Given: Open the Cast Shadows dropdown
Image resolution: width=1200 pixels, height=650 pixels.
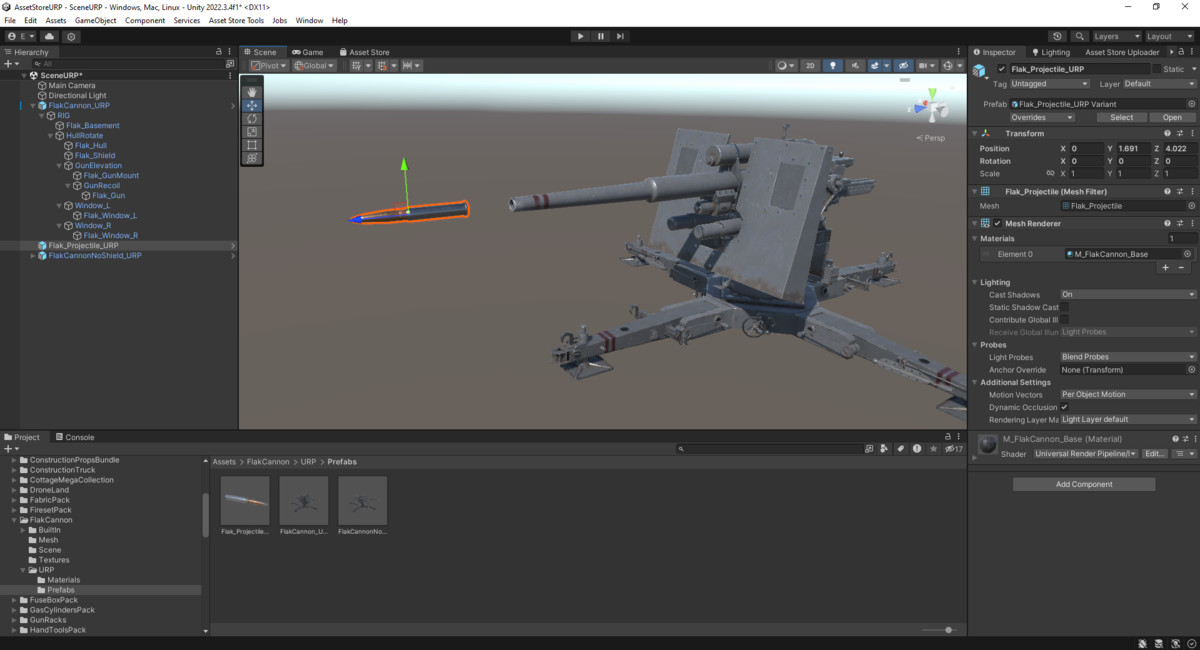Looking at the screenshot, I should coord(1127,295).
